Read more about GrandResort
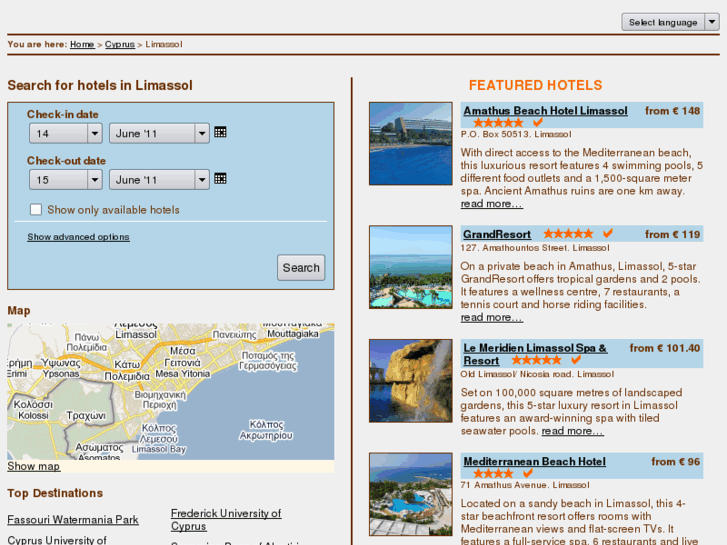727x545 pixels. [x=491, y=317]
